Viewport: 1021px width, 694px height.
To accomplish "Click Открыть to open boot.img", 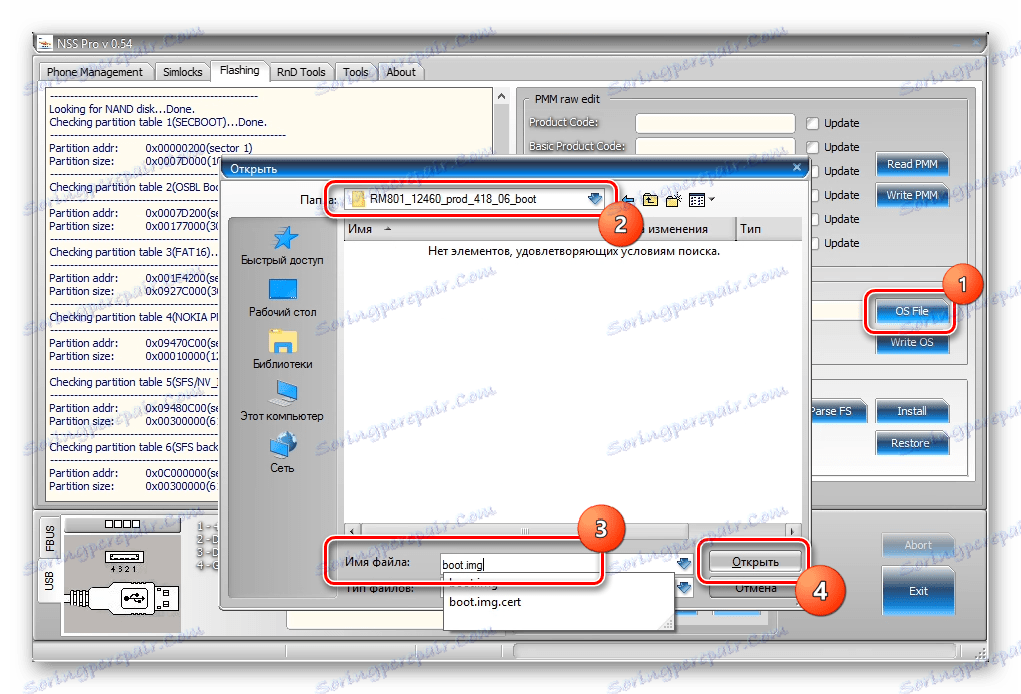I will tap(755, 562).
